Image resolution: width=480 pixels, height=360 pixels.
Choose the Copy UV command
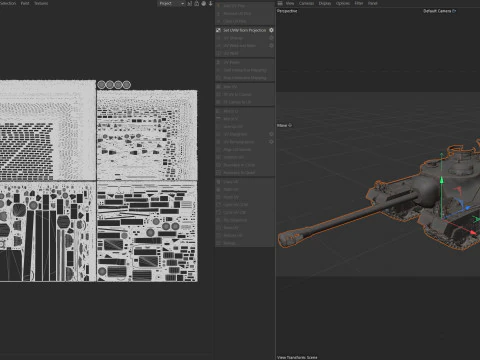point(245,182)
